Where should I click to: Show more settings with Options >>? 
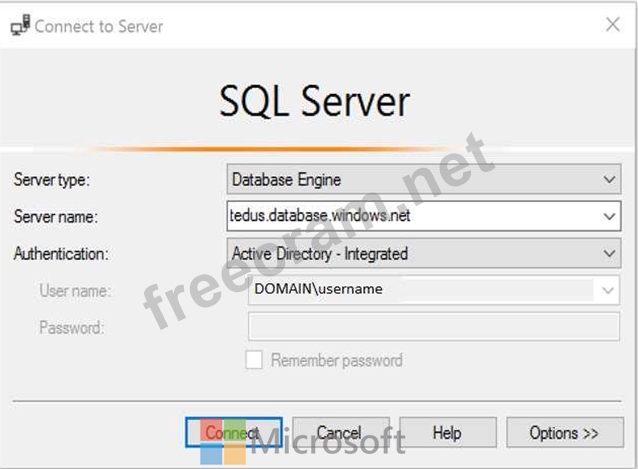pyautogui.click(x=564, y=433)
